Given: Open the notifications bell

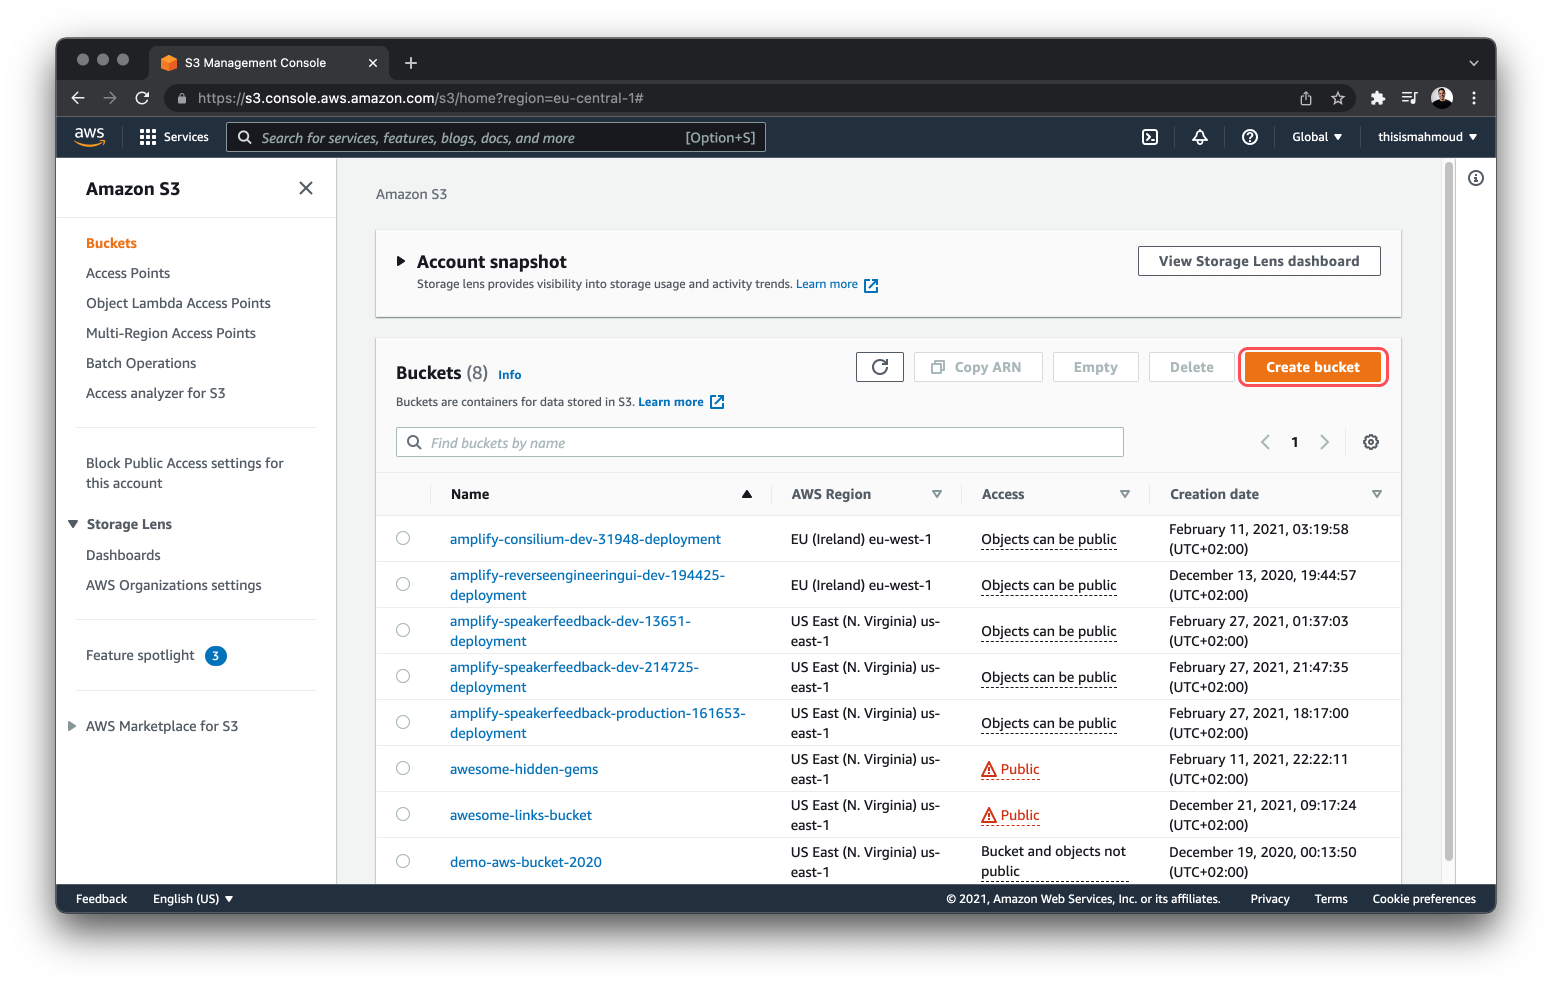Looking at the screenshot, I should tap(1200, 137).
